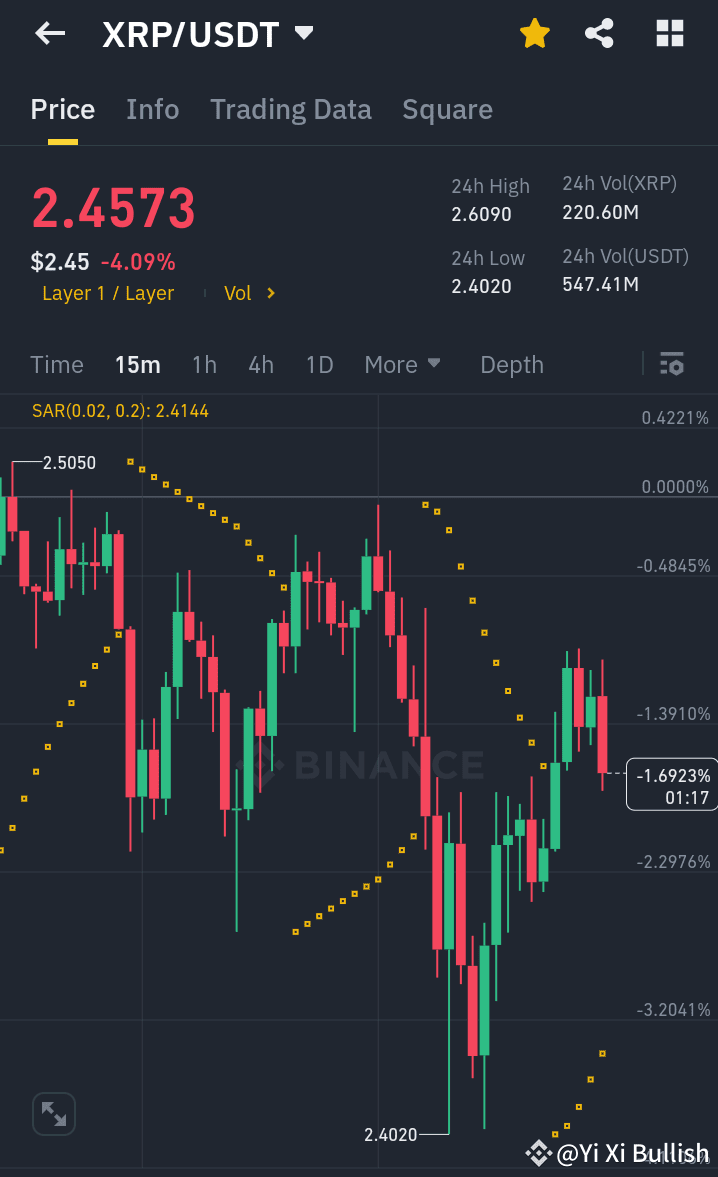
Task: Toggle XRP/USDT as favorite with star
Action: [535, 33]
